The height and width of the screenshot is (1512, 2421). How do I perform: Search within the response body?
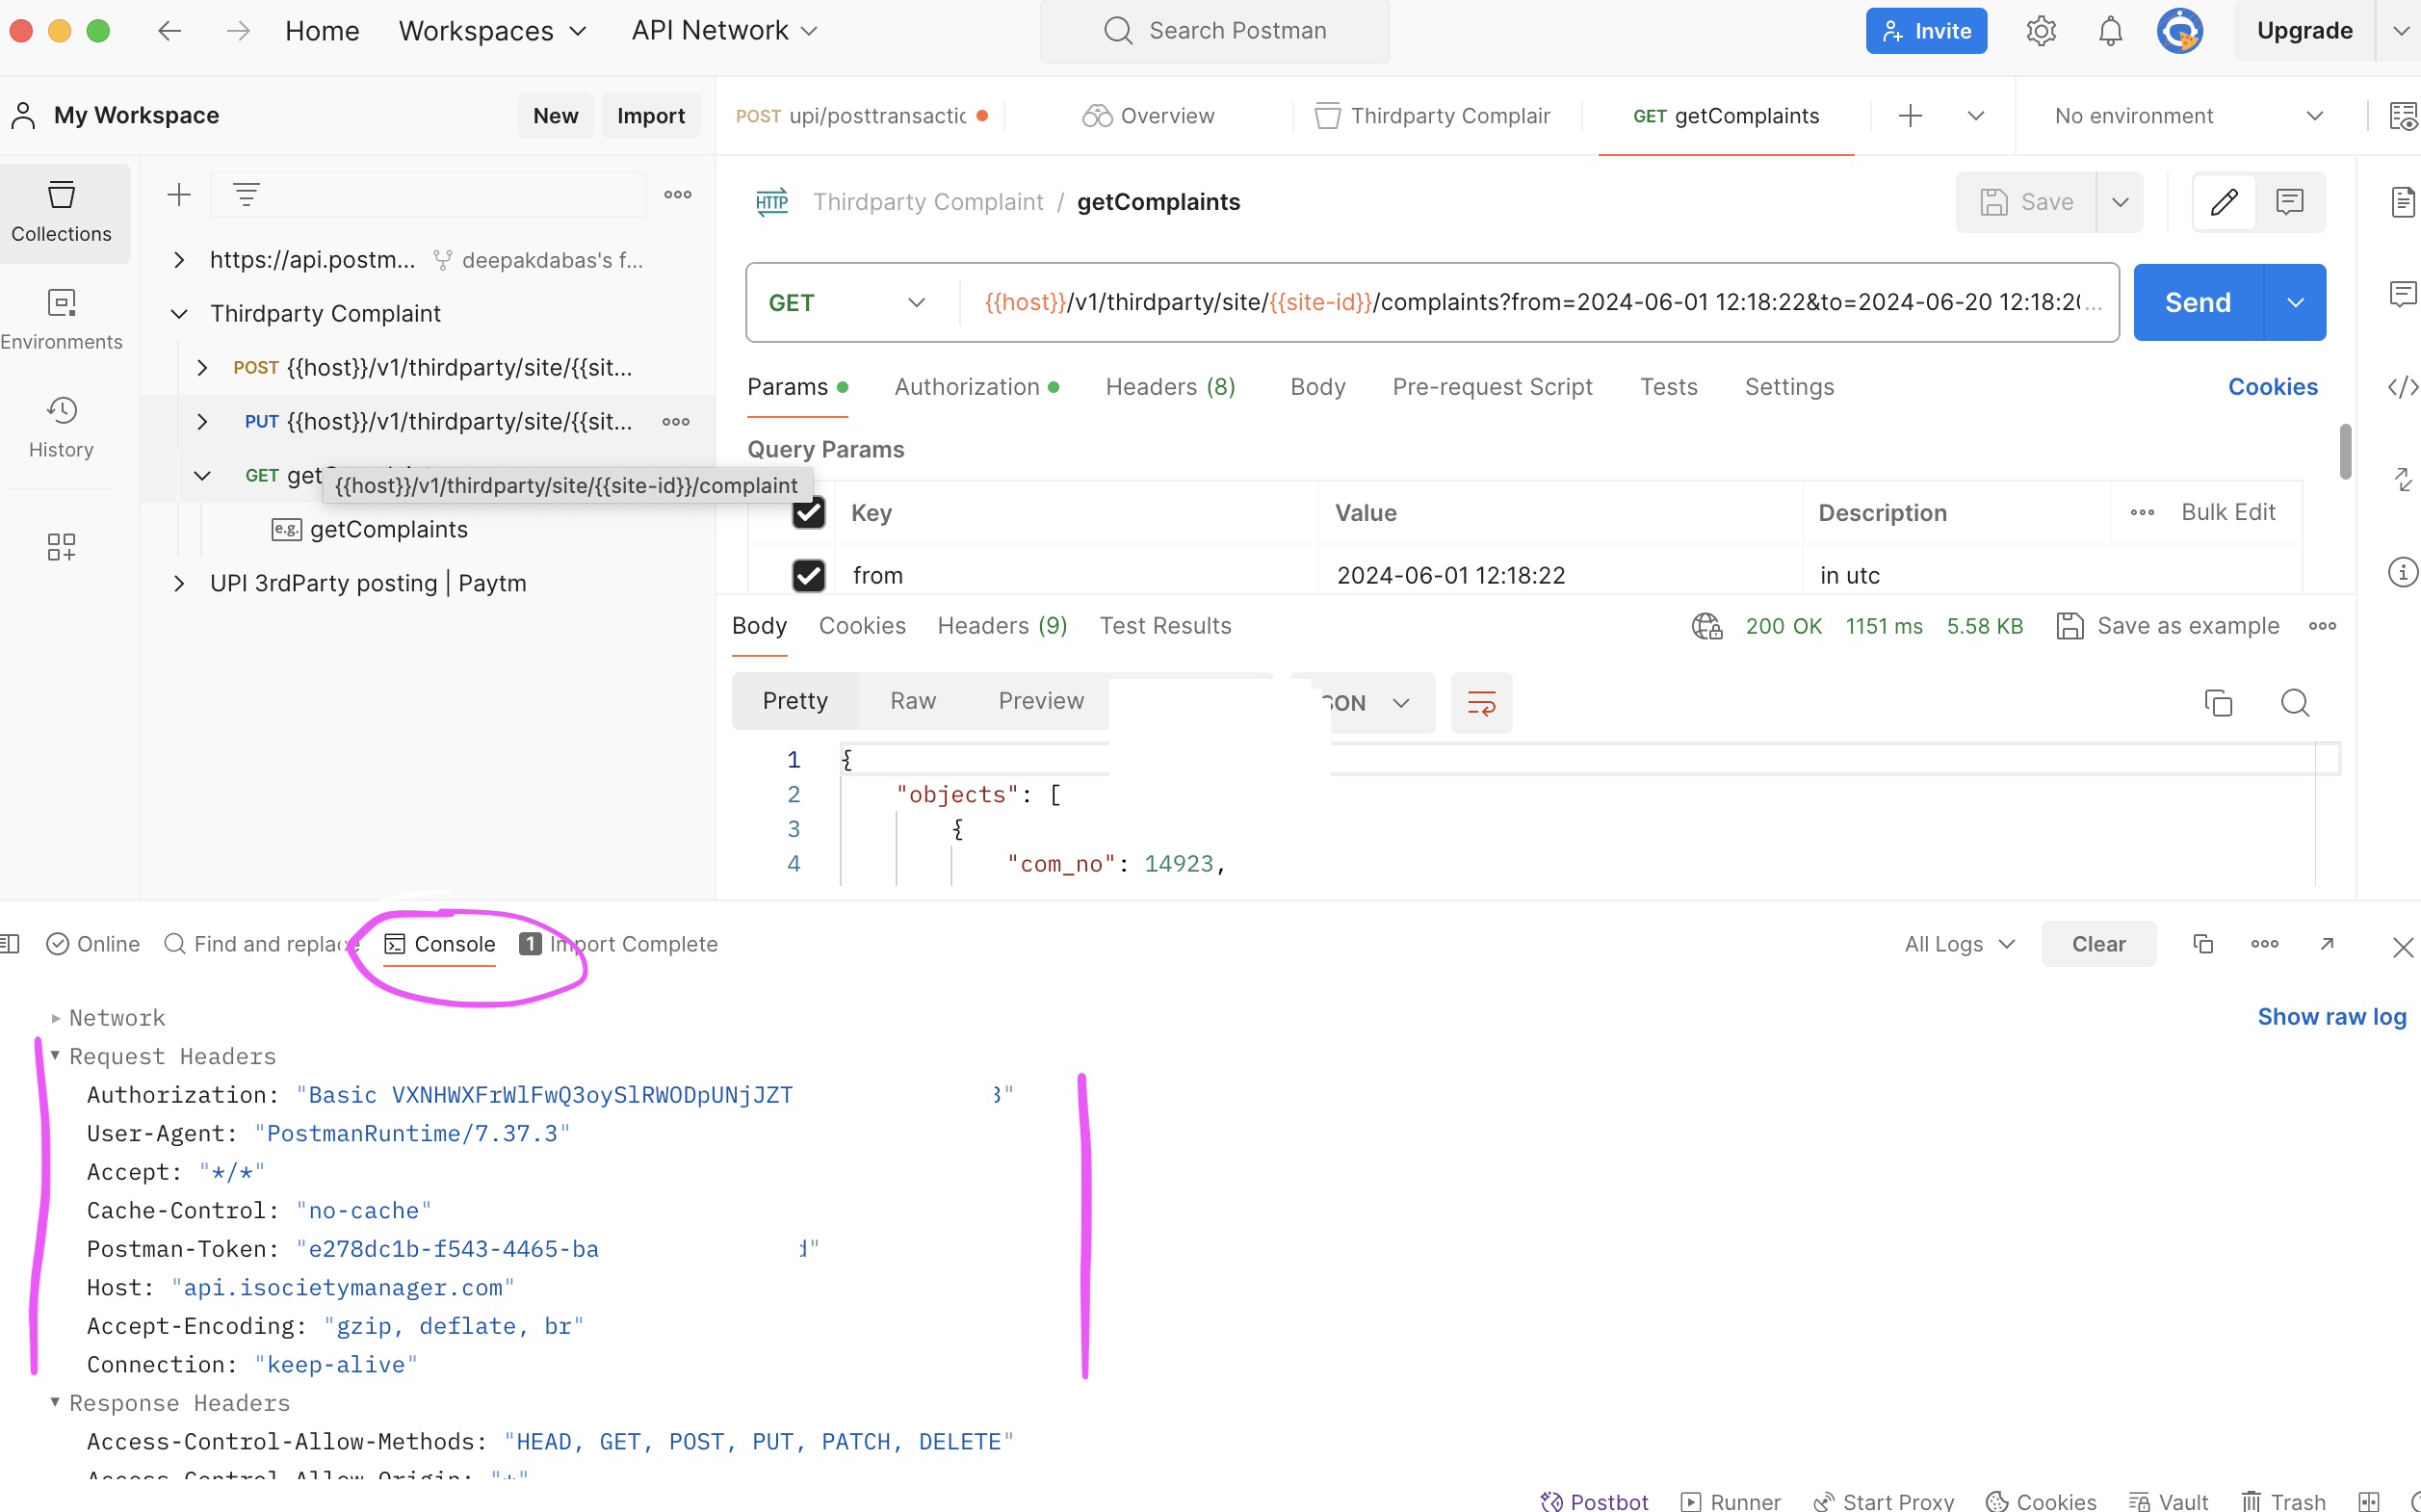[2295, 703]
